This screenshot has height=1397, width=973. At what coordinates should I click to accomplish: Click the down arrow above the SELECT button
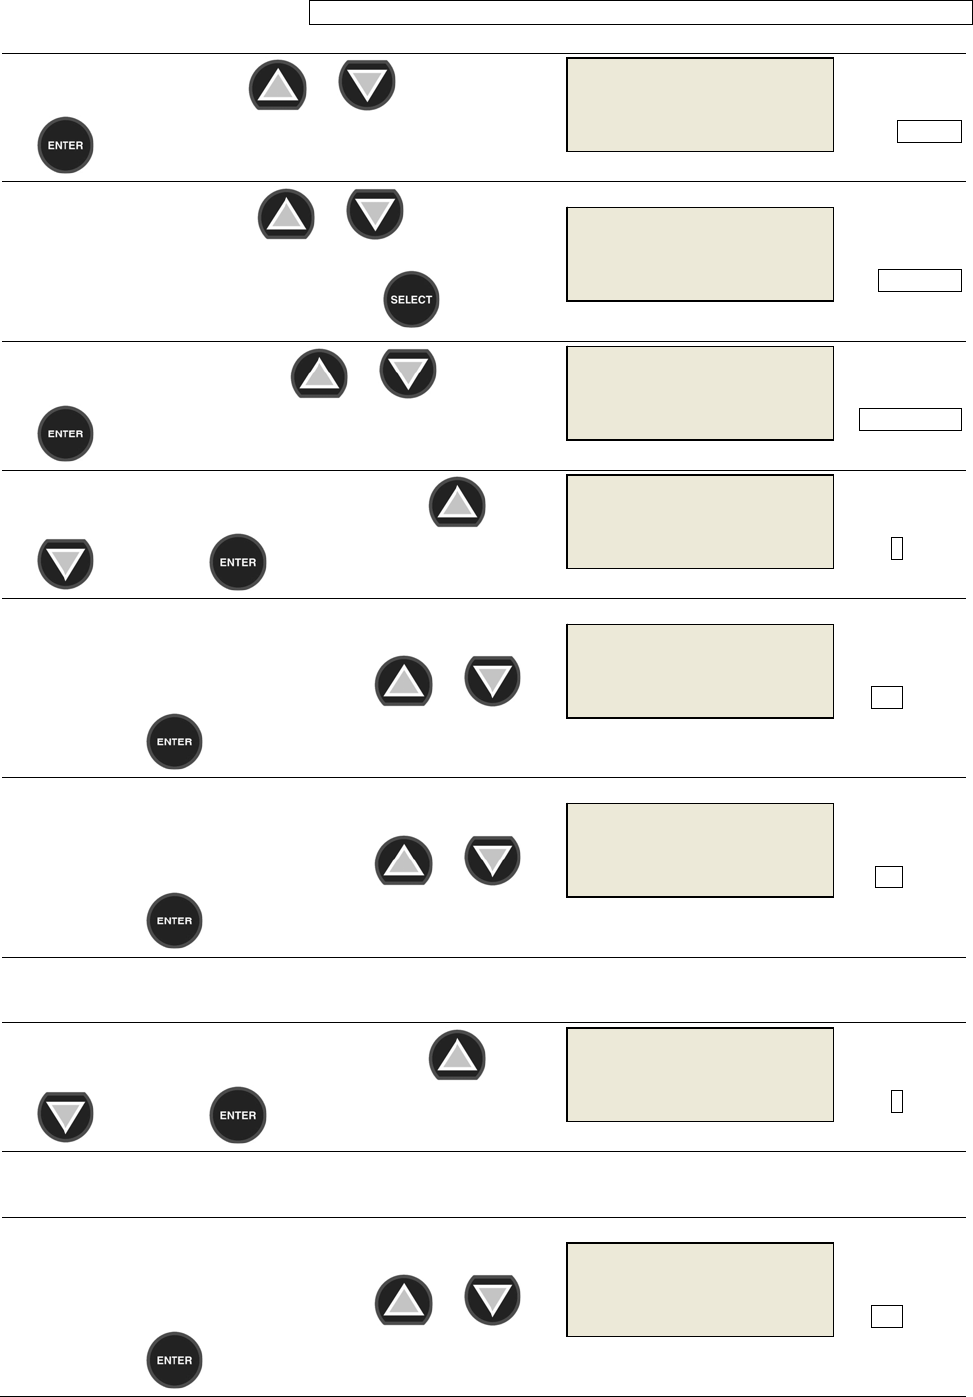(x=375, y=214)
